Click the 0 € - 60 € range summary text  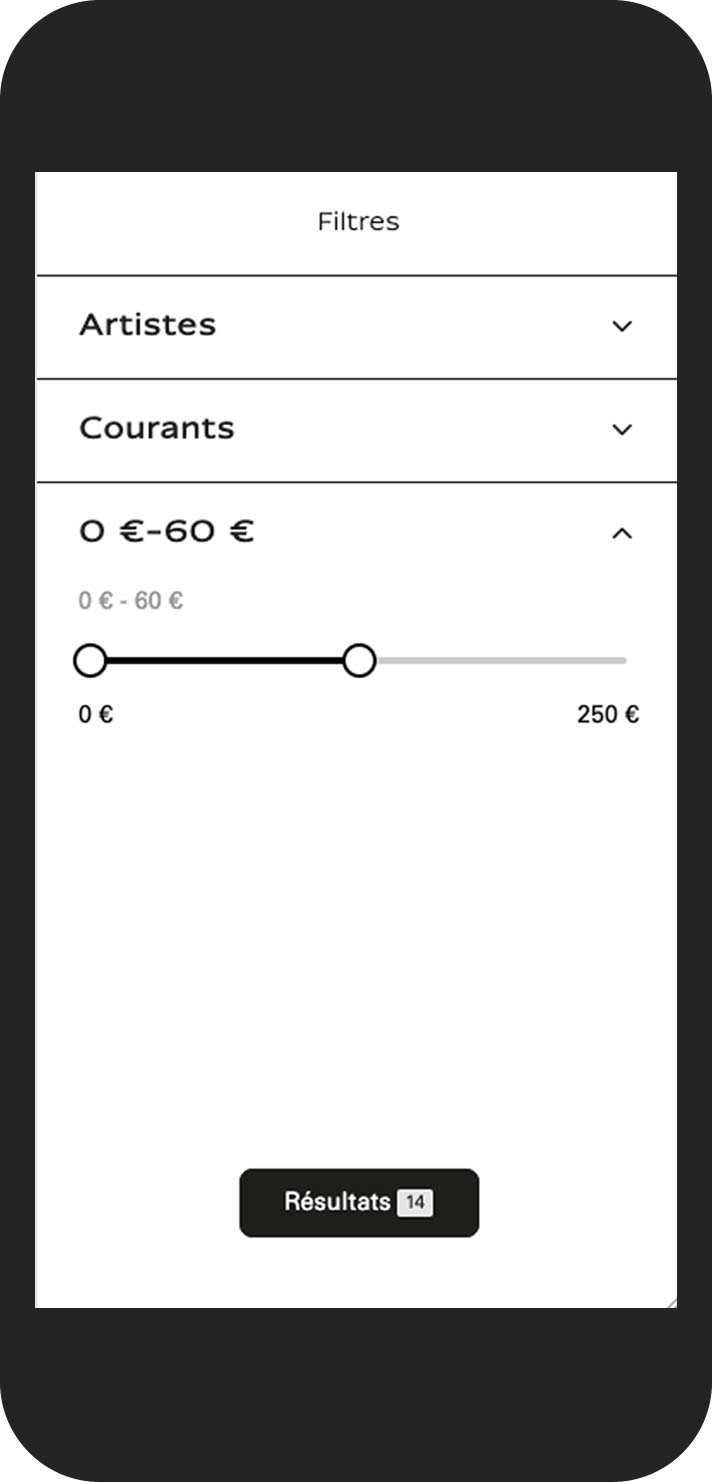(132, 600)
